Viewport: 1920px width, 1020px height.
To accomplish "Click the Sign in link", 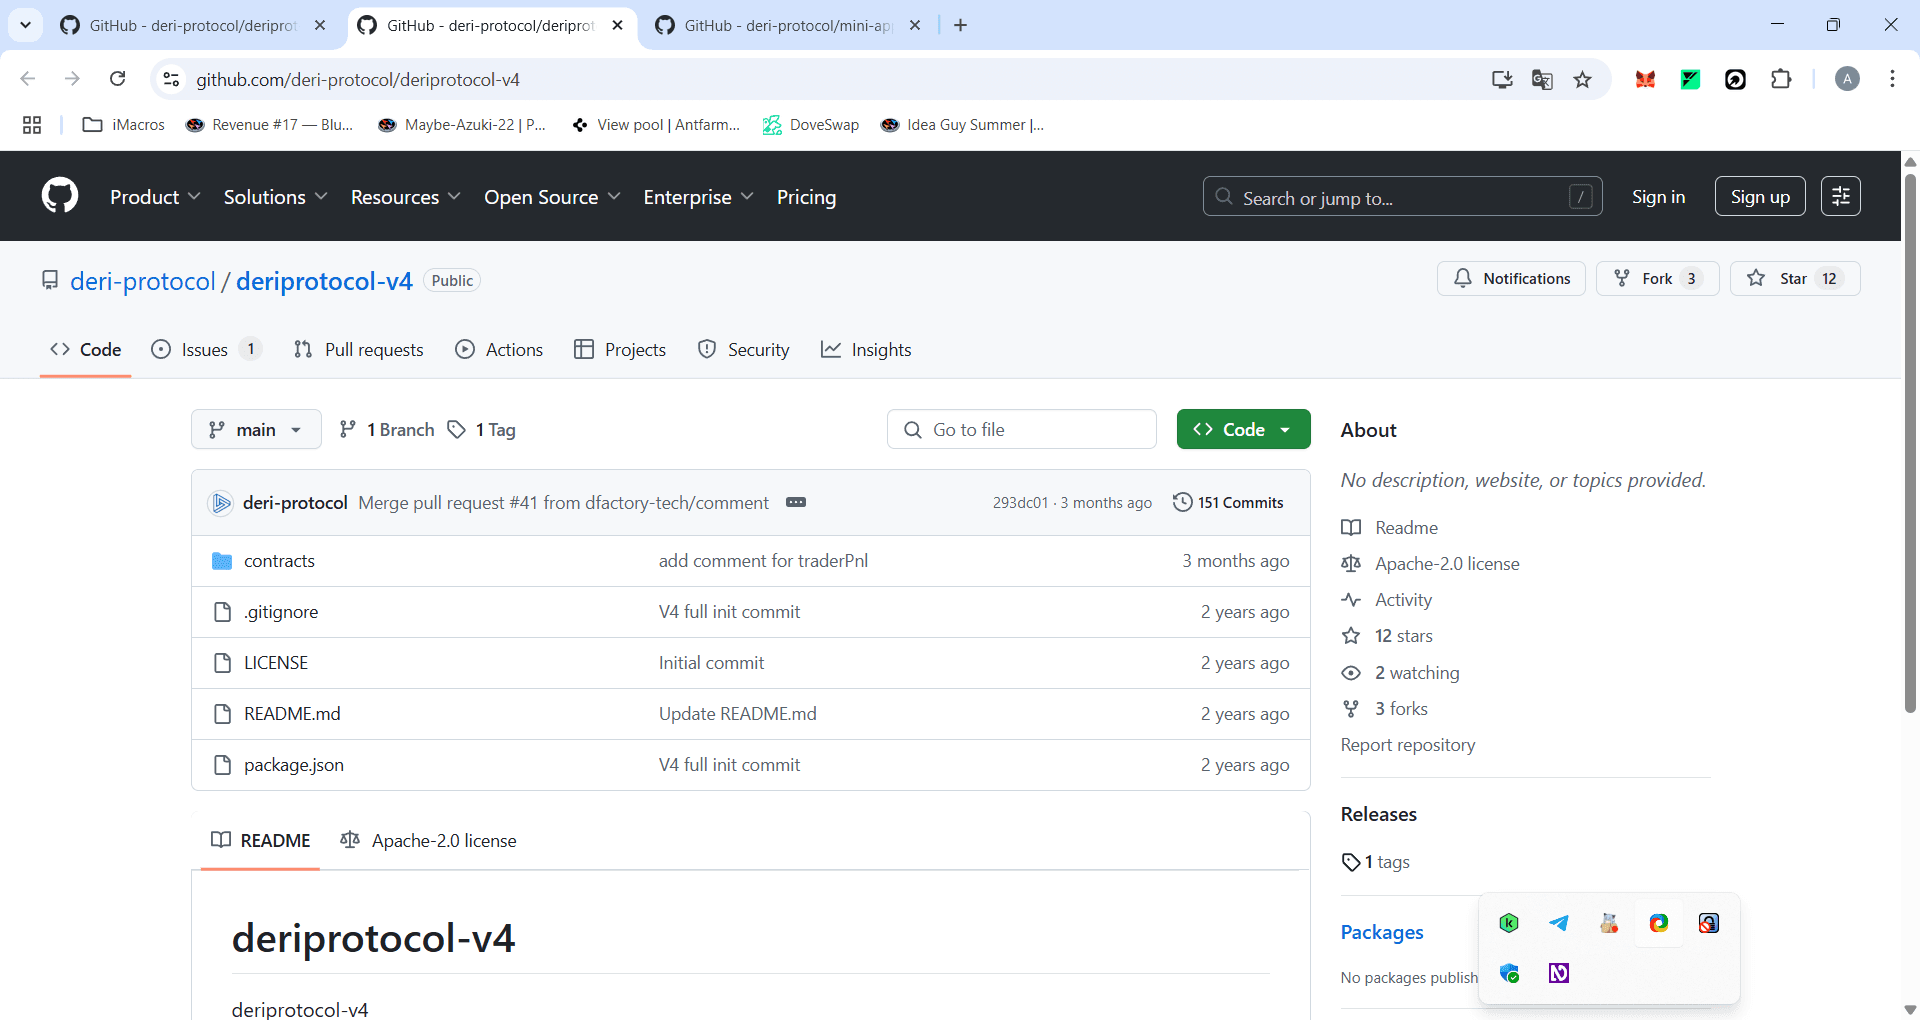I will [x=1658, y=197].
